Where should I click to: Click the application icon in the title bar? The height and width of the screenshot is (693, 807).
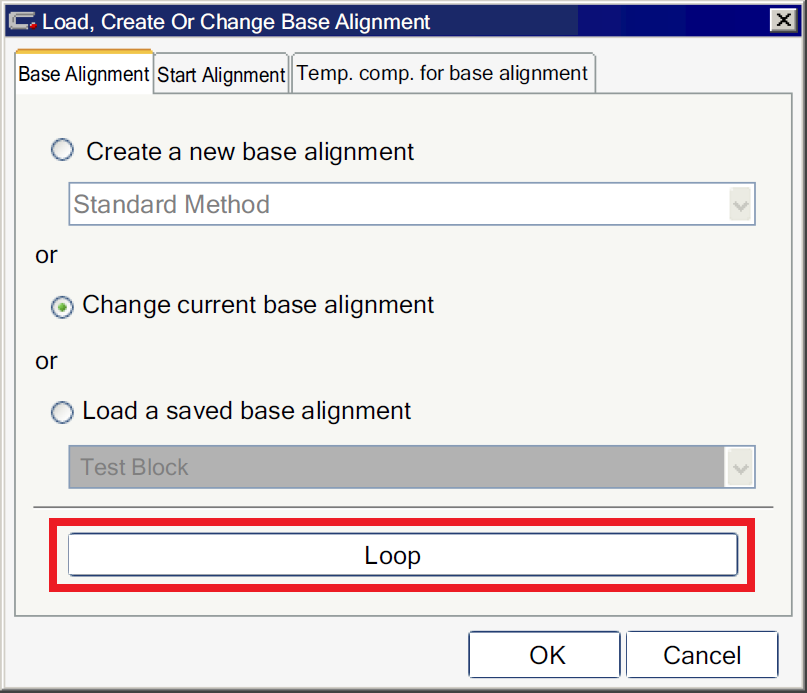[22, 21]
